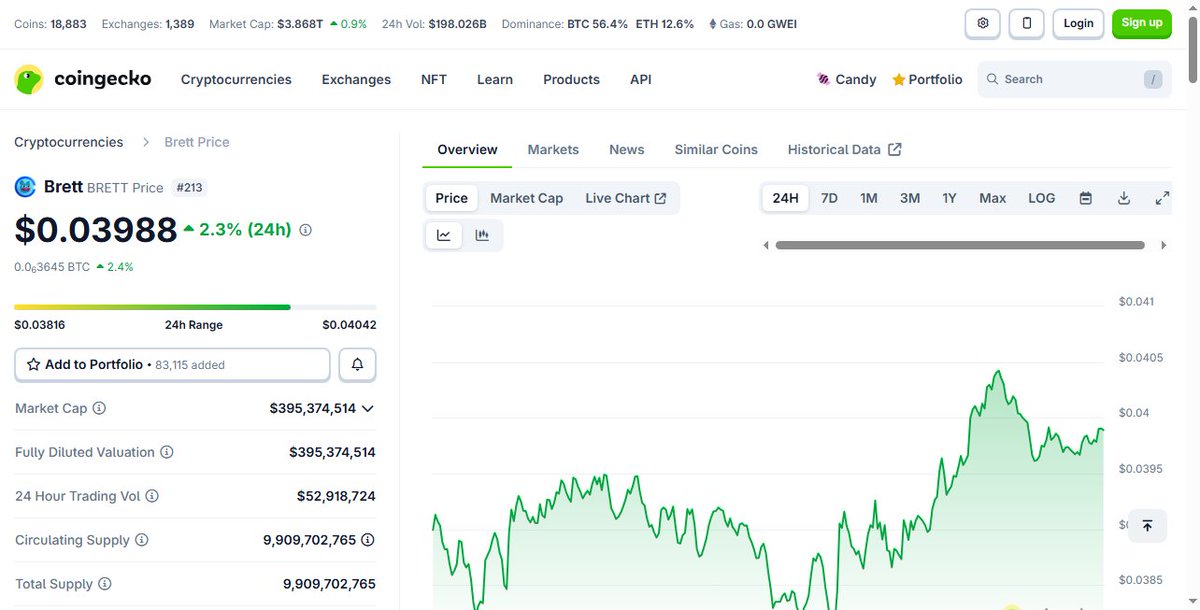The height and width of the screenshot is (610, 1200).
Task: Click Add to Portfolio button
Action: 172,365
